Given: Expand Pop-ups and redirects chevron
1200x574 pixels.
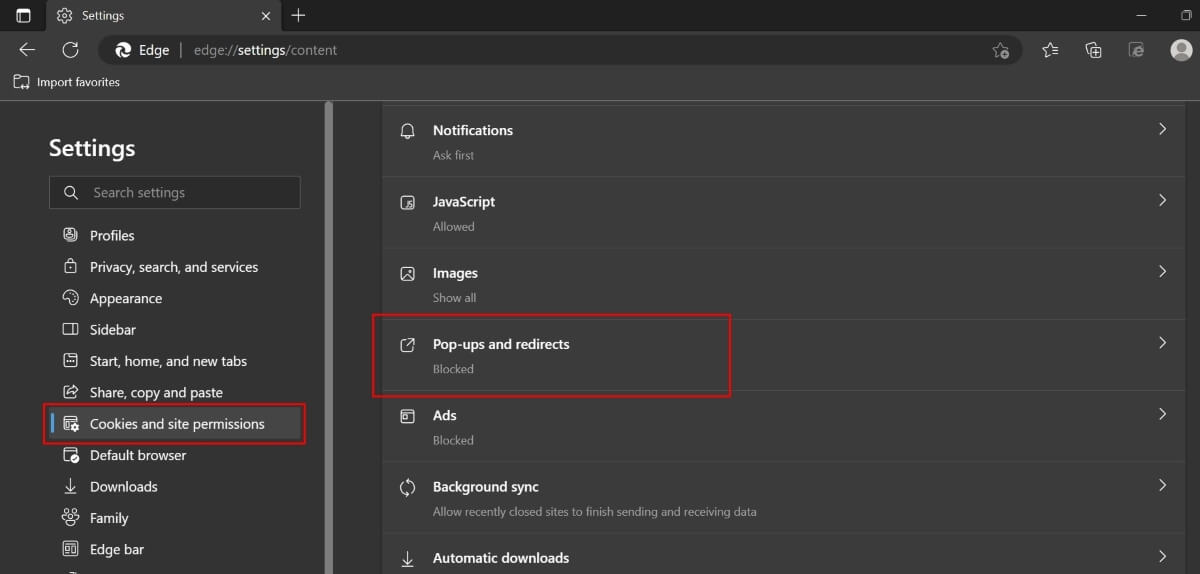Looking at the screenshot, I should point(1162,342).
